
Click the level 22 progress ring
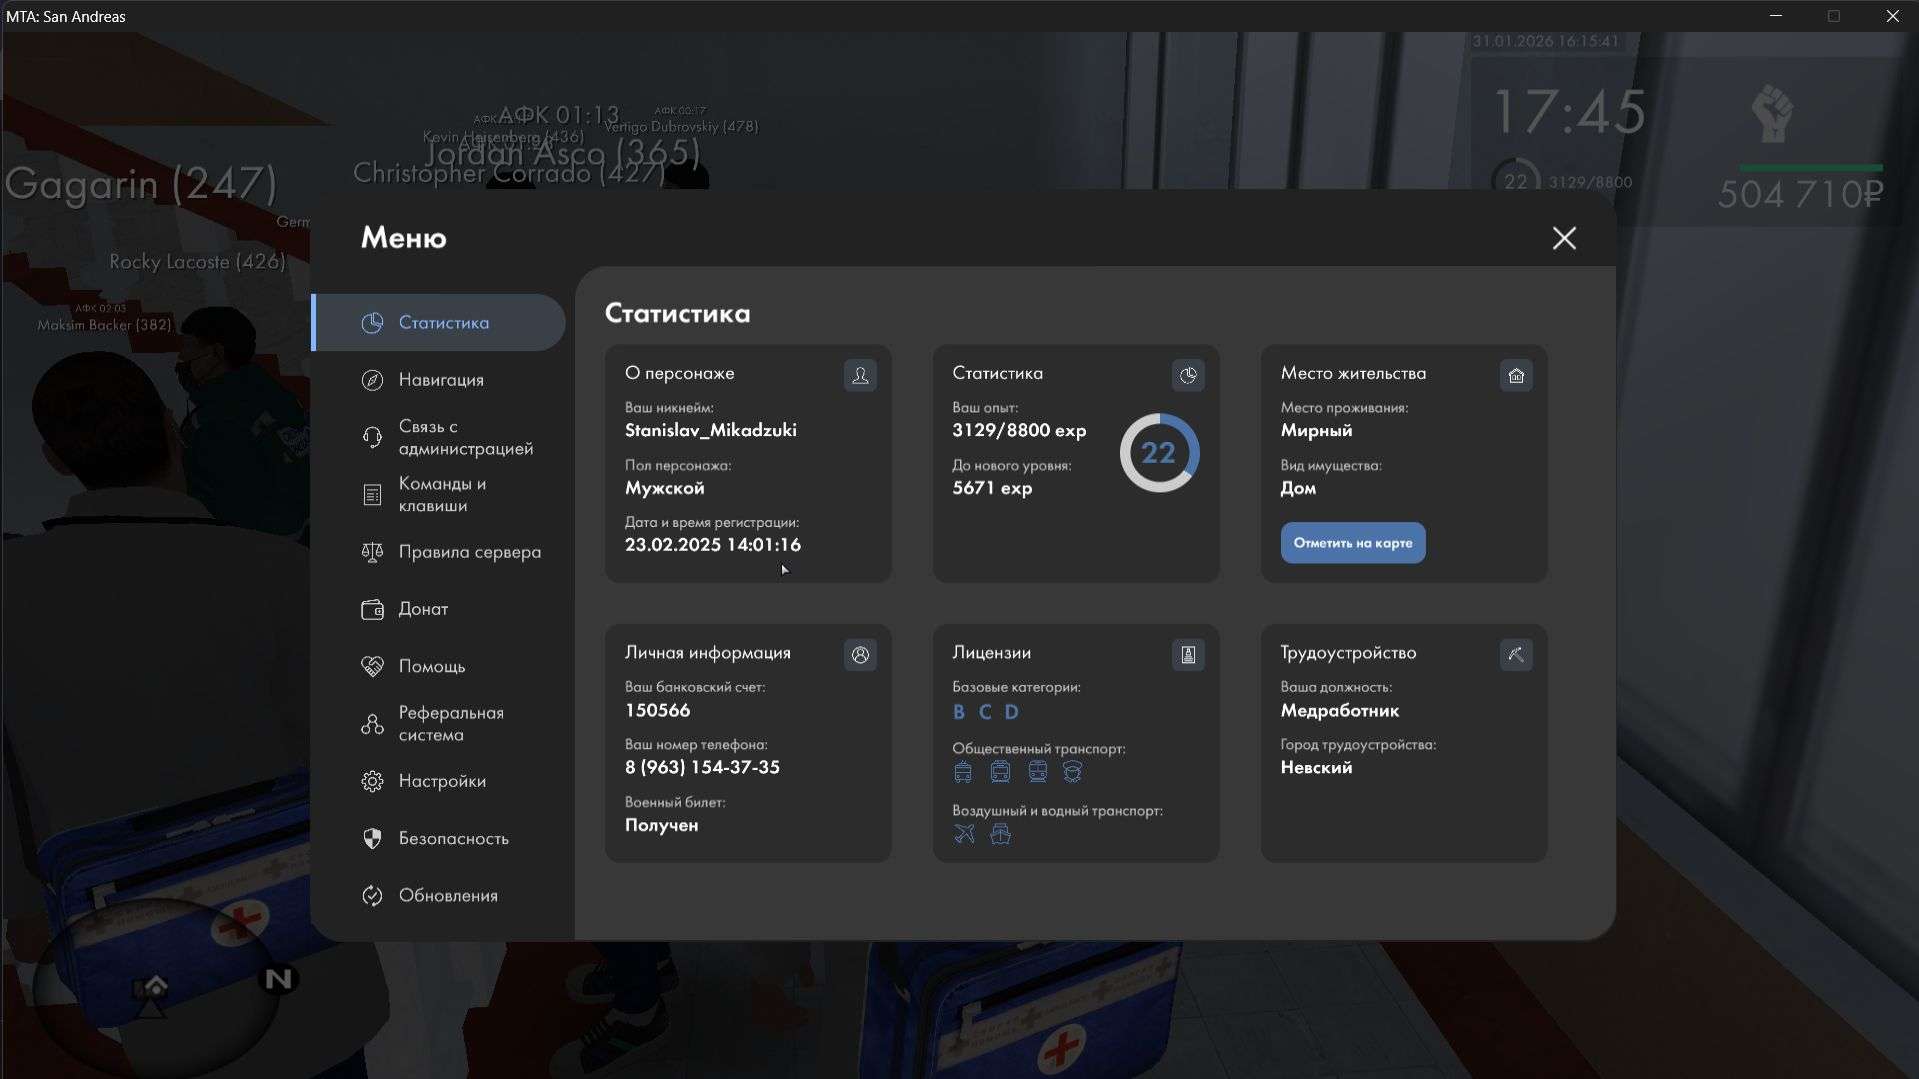coord(1159,453)
